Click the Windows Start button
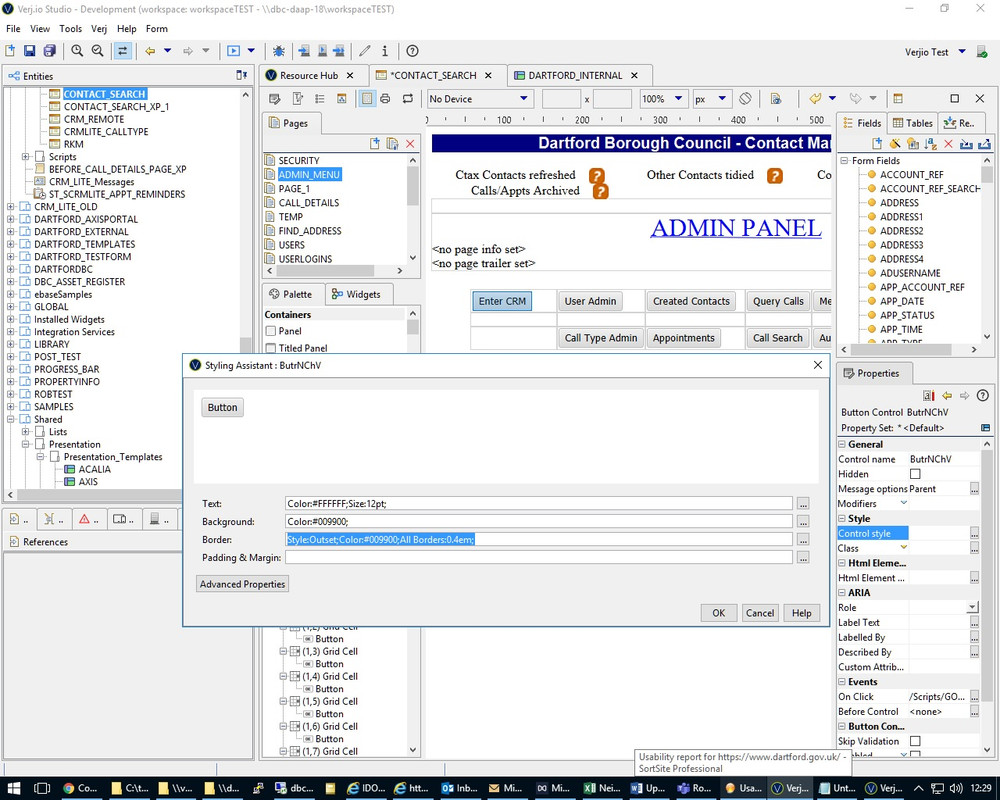This screenshot has width=1000, height=800. point(13,788)
